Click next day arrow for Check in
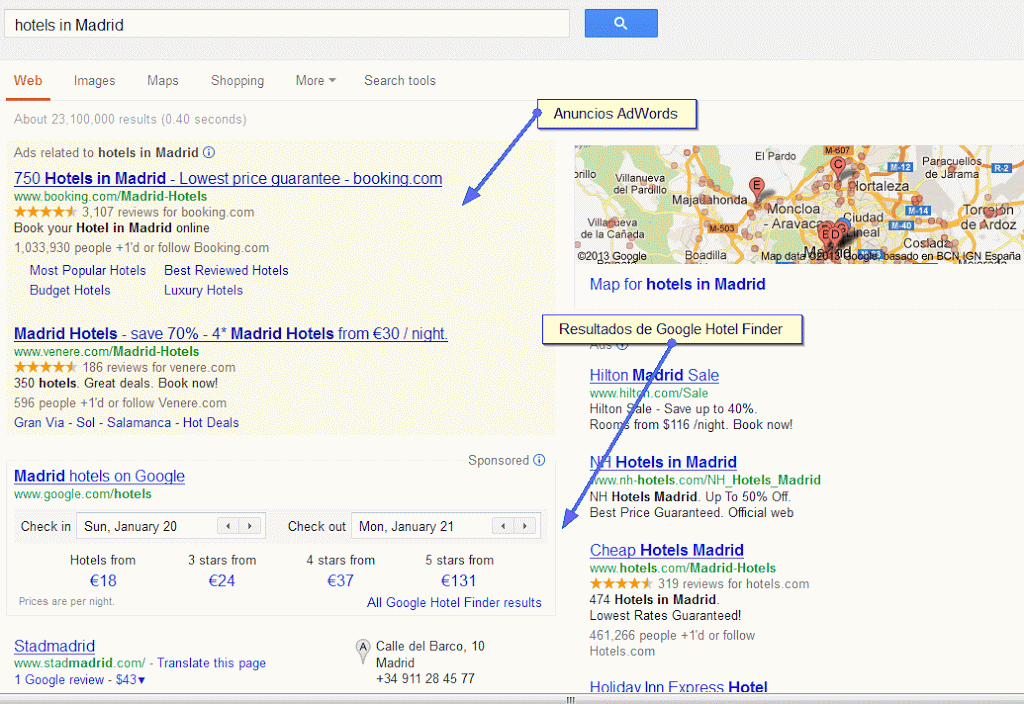This screenshot has height=704, width=1024. (x=249, y=526)
